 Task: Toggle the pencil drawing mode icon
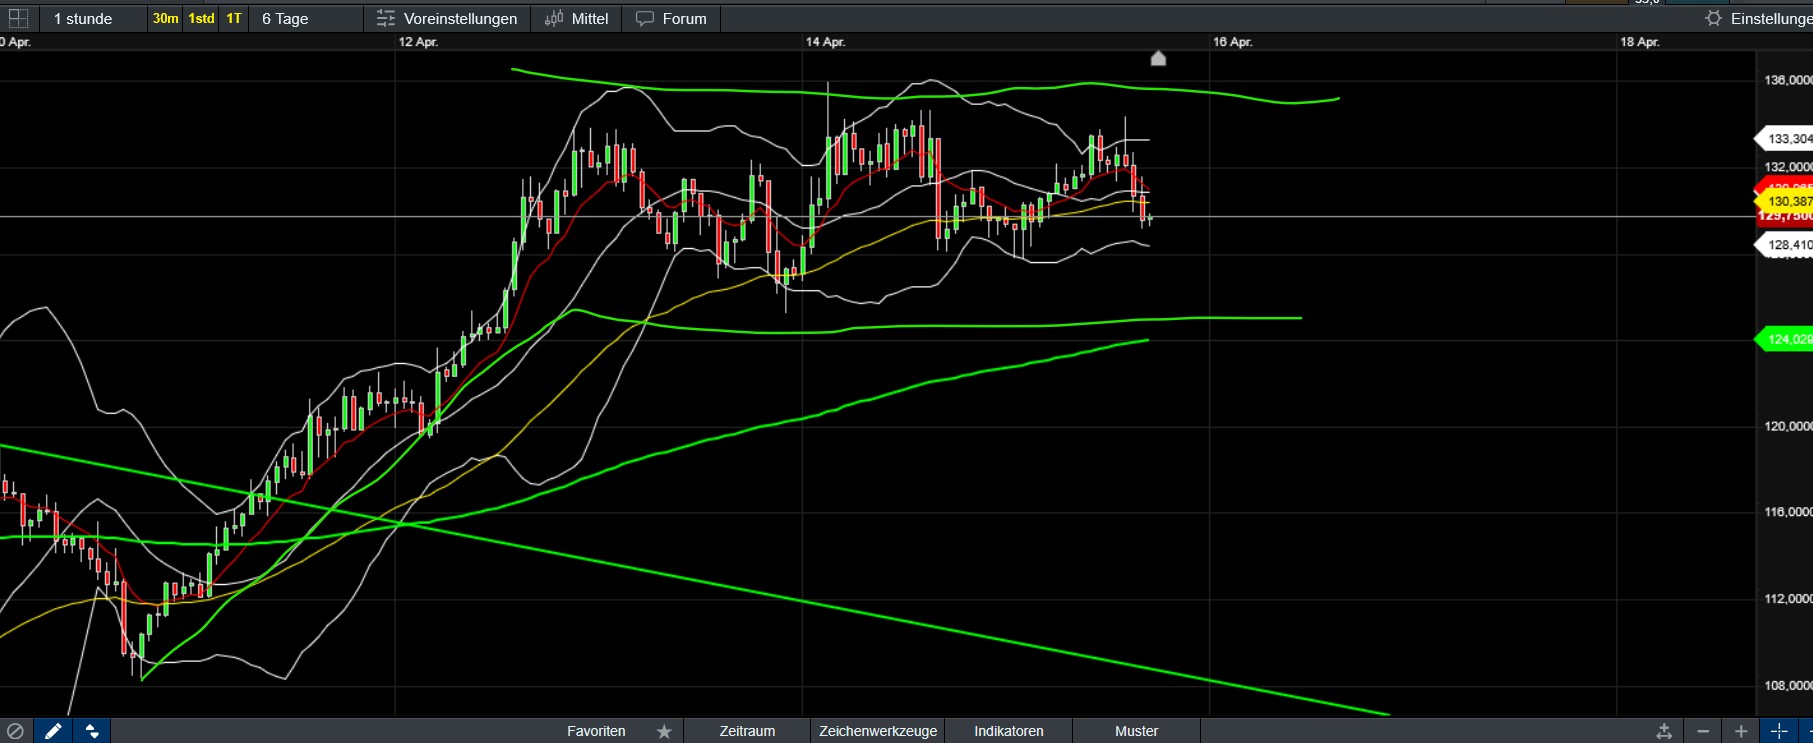click(x=53, y=731)
